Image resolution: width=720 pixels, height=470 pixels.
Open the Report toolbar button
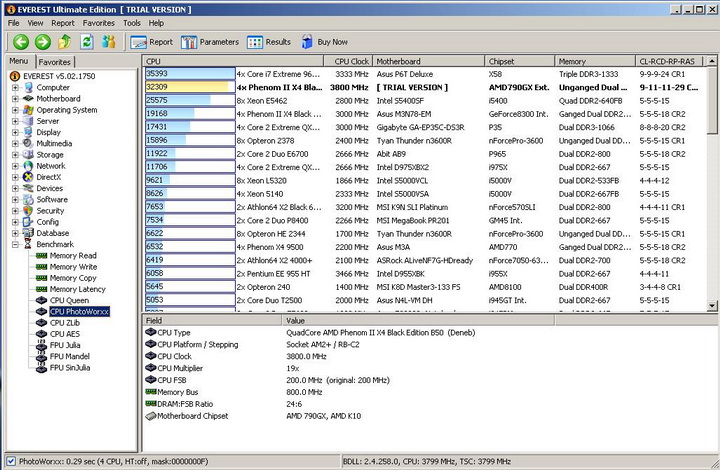(x=152, y=42)
